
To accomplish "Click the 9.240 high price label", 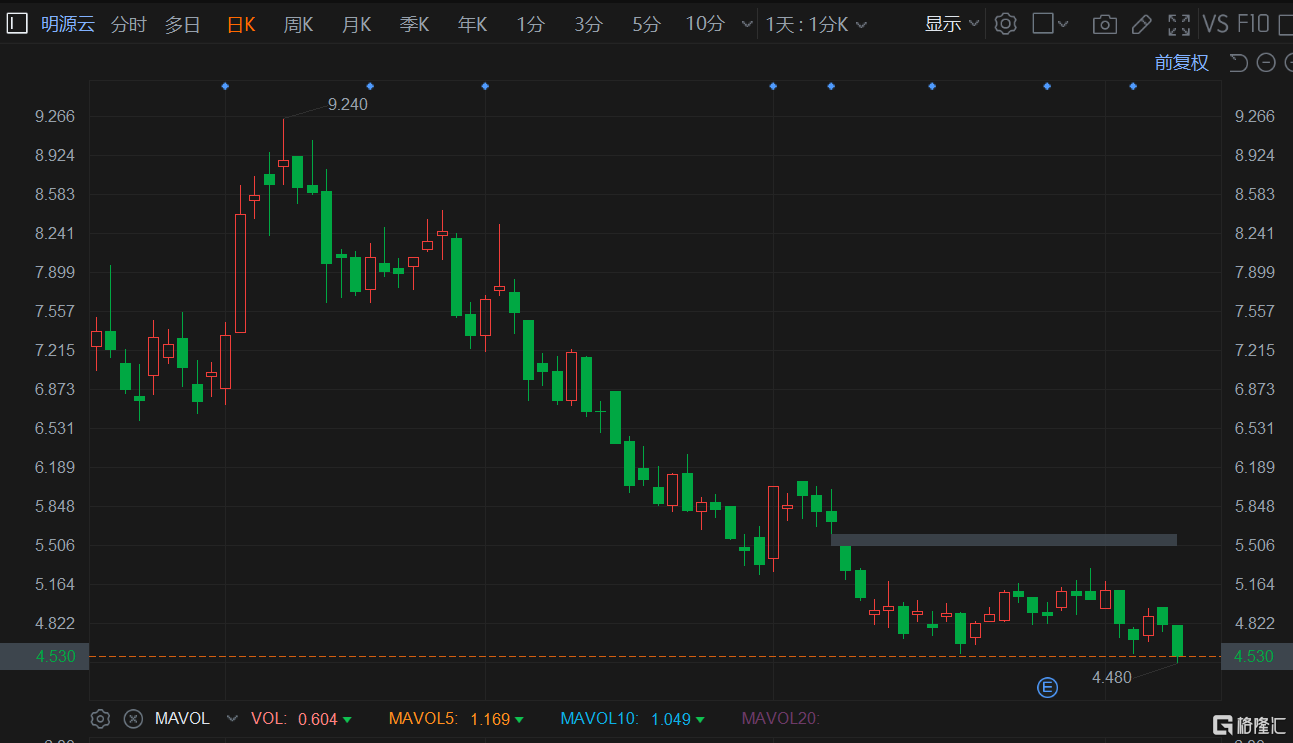I will [x=348, y=104].
